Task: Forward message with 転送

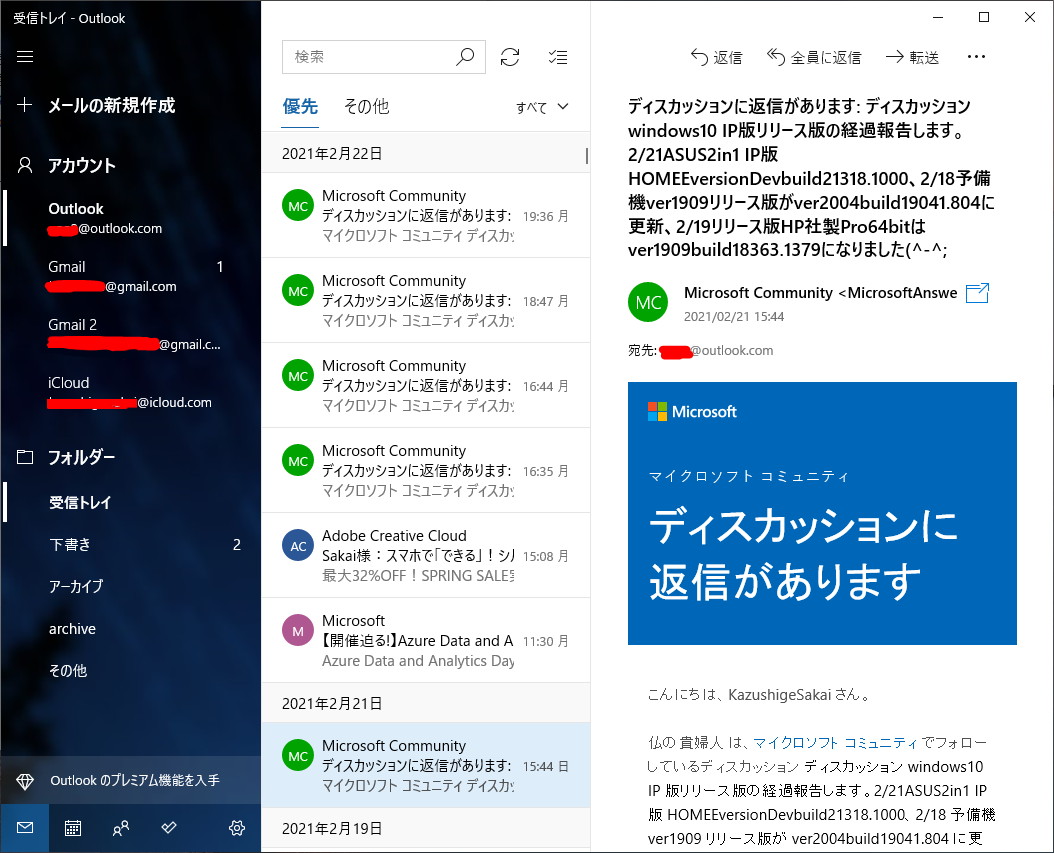Action: 912,58
